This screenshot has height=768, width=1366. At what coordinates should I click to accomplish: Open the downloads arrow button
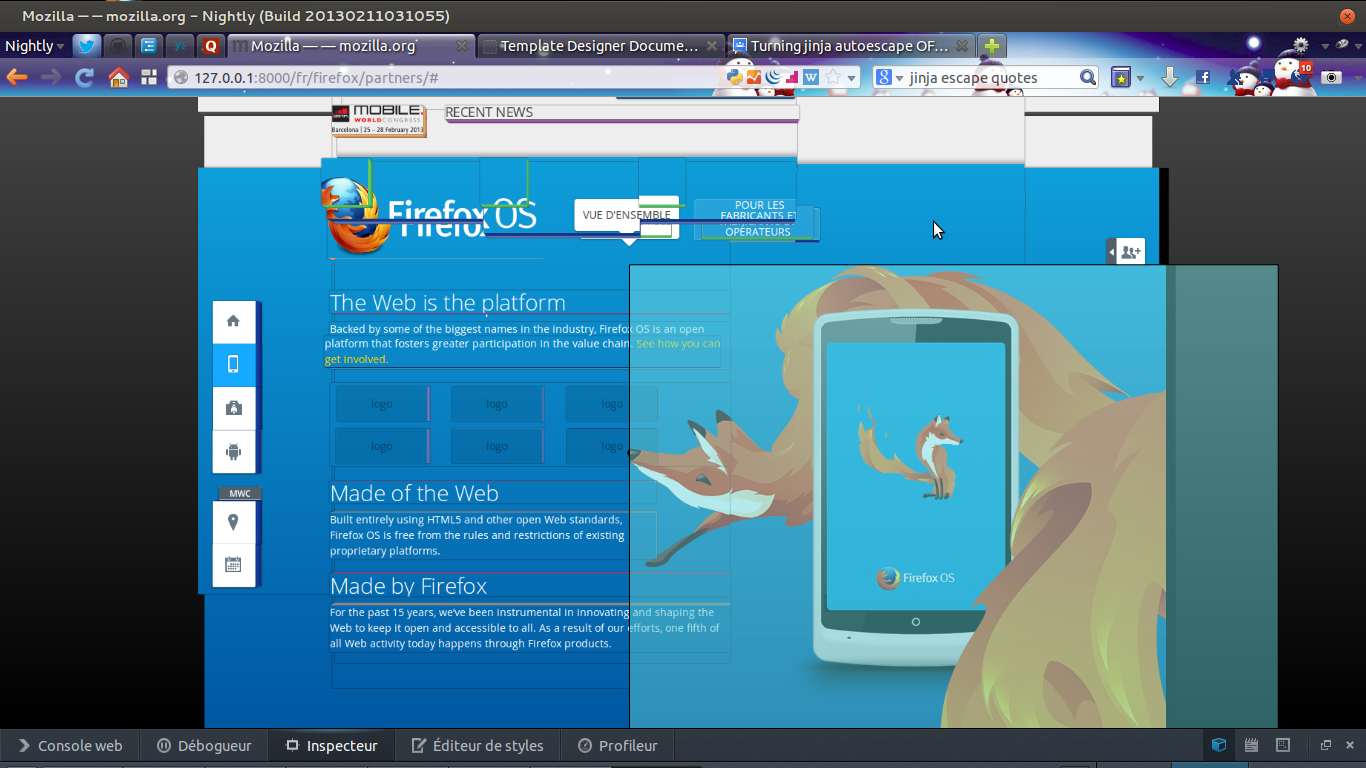tap(1169, 77)
